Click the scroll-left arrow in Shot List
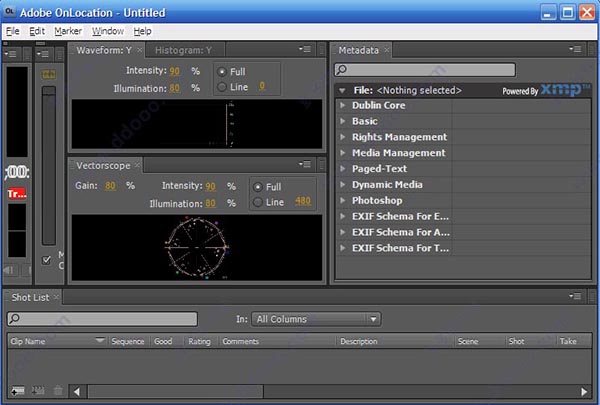Viewport: 600px width, 405px height. (77, 391)
